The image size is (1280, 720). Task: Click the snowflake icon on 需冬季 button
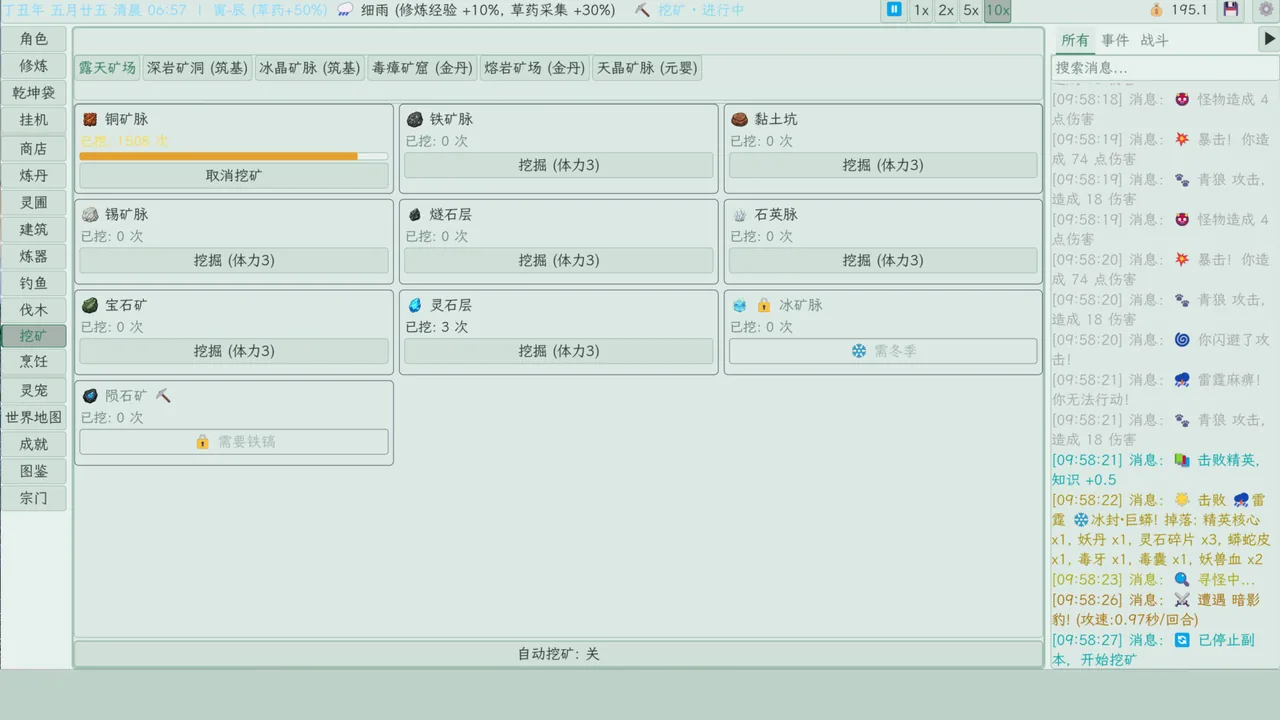(859, 351)
